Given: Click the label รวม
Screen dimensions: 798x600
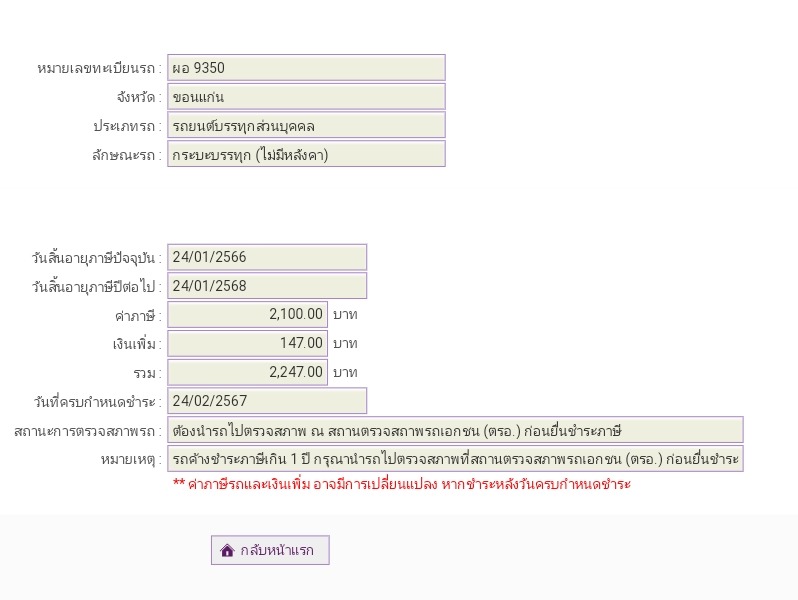Looking at the screenshot, I should click(147, 374).
